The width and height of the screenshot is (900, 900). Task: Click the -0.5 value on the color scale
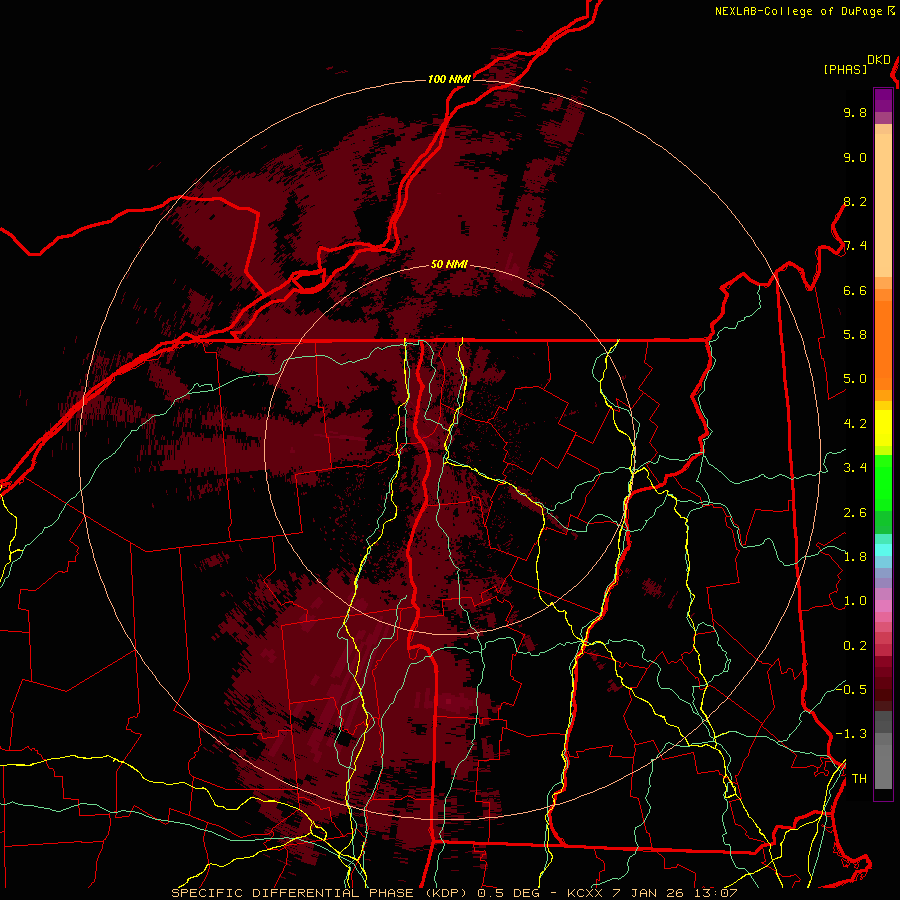pos(851,690)
